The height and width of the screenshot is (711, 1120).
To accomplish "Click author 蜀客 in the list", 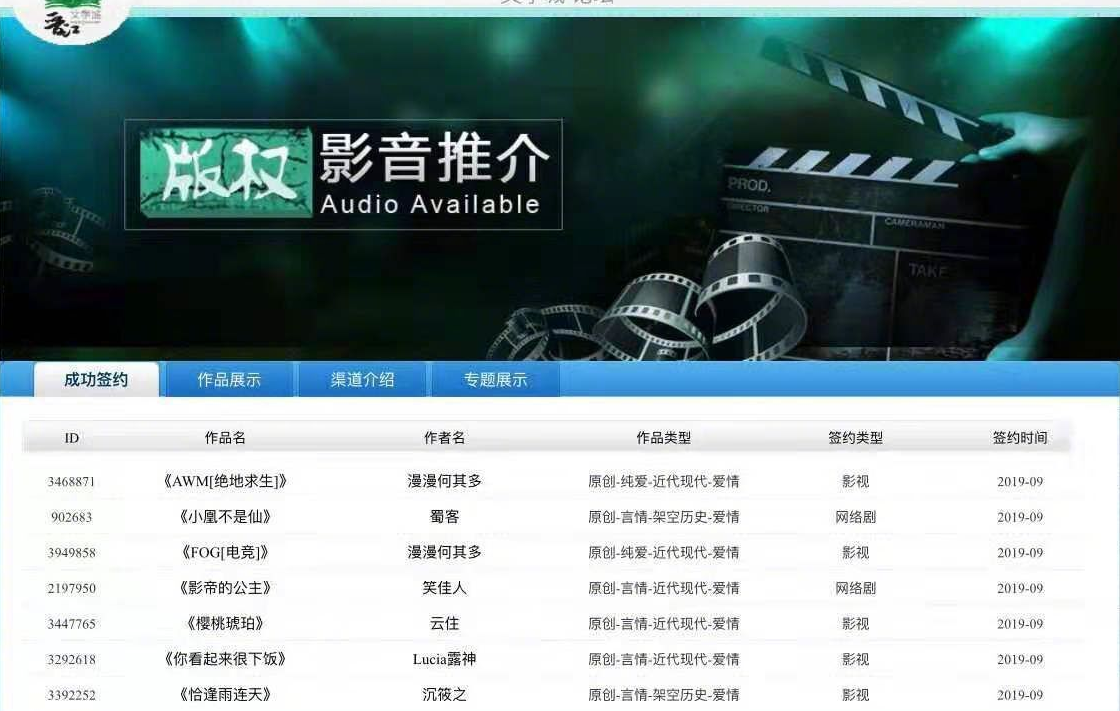I will click(x=444, y=517).
